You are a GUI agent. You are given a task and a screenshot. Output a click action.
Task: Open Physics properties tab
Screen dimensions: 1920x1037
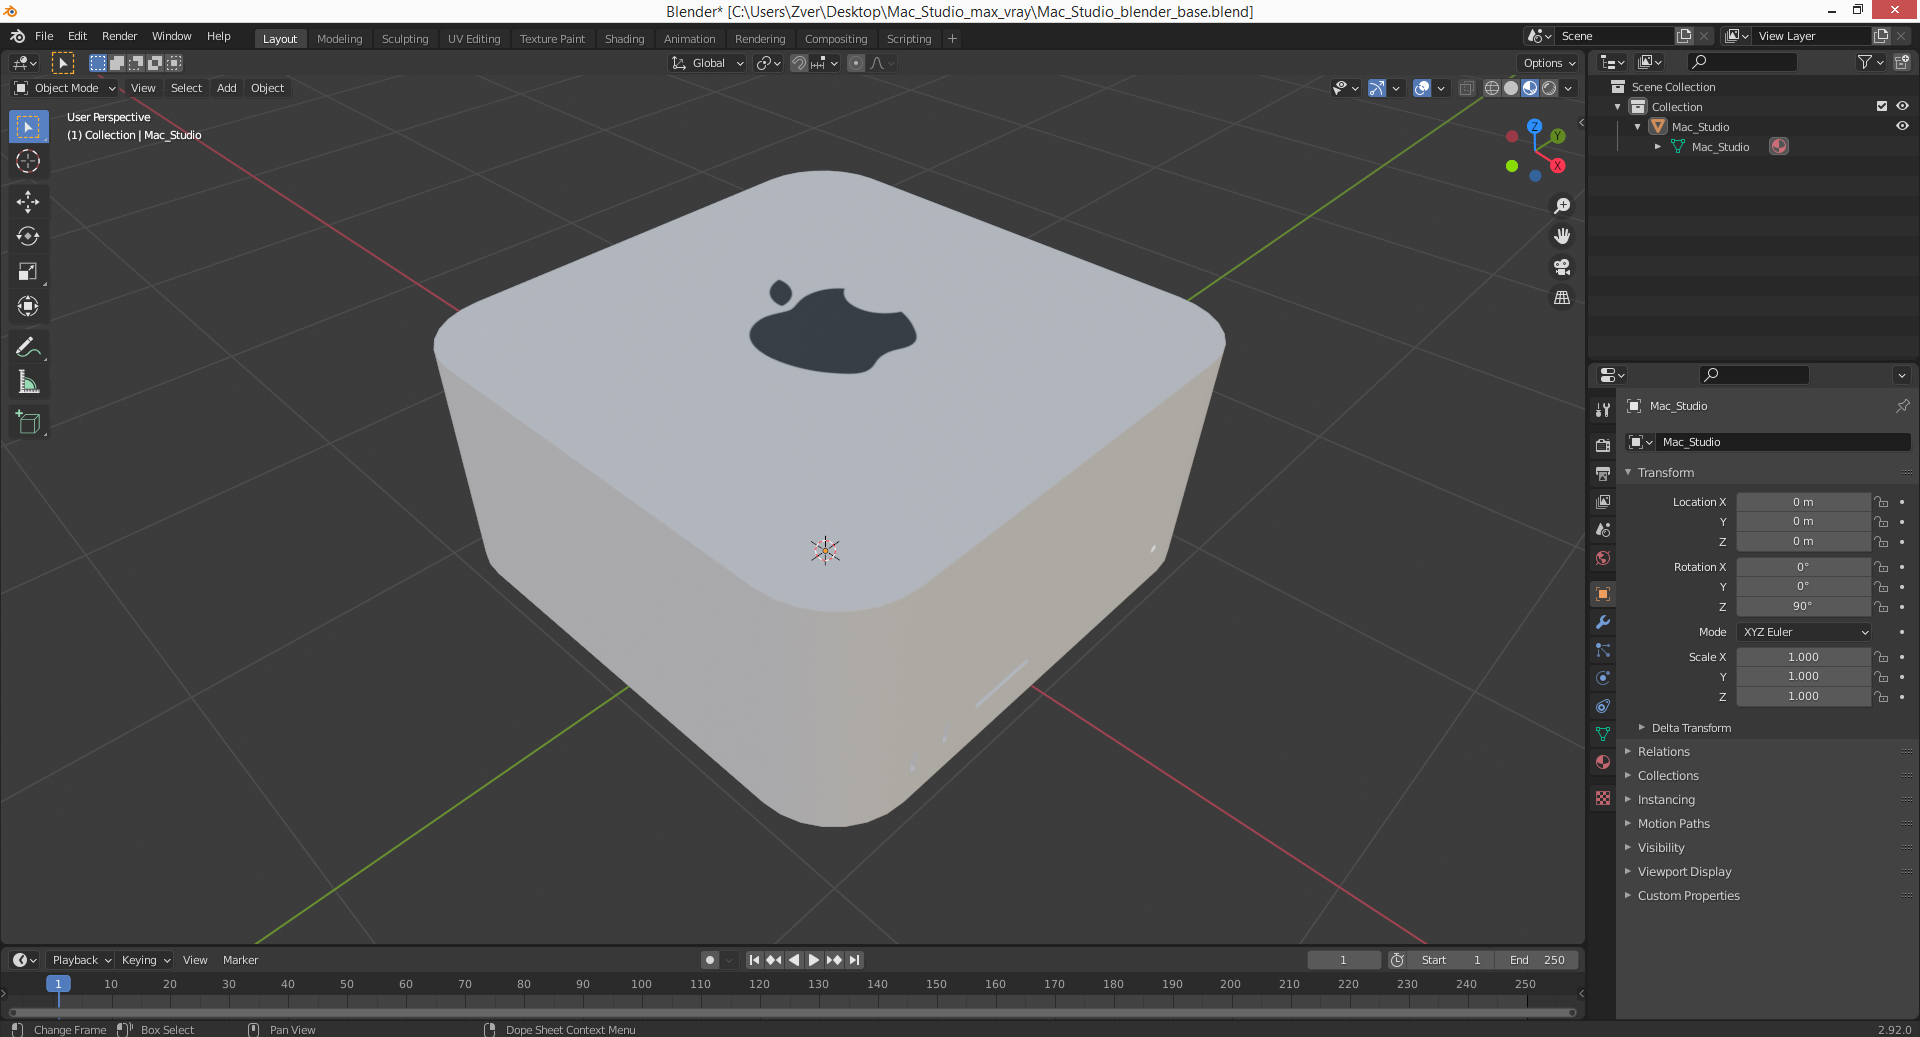[x=1603, y=678]
